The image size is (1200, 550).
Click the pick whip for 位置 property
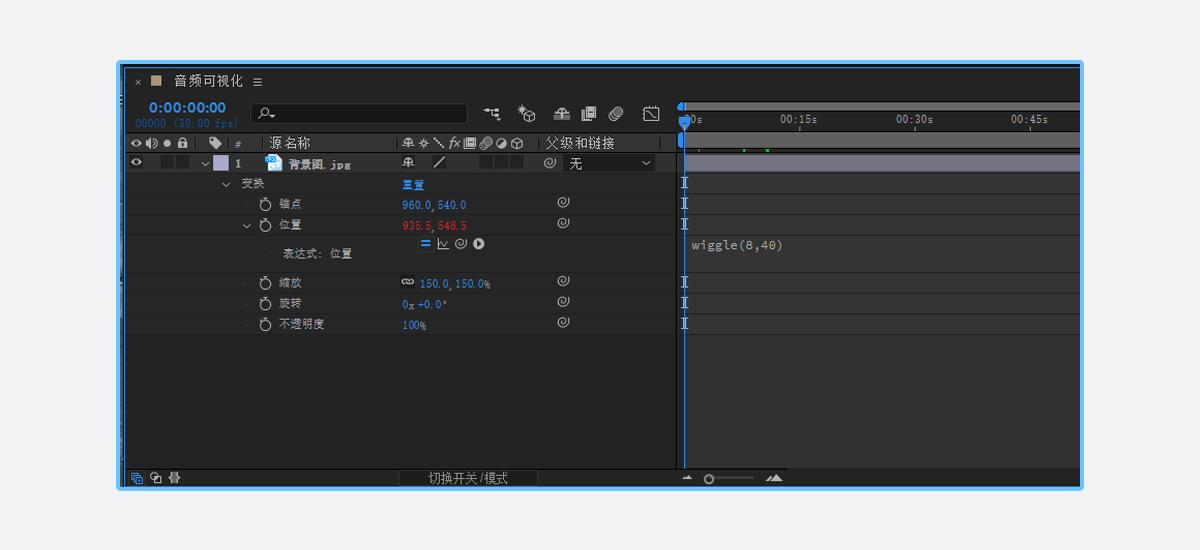563,224
